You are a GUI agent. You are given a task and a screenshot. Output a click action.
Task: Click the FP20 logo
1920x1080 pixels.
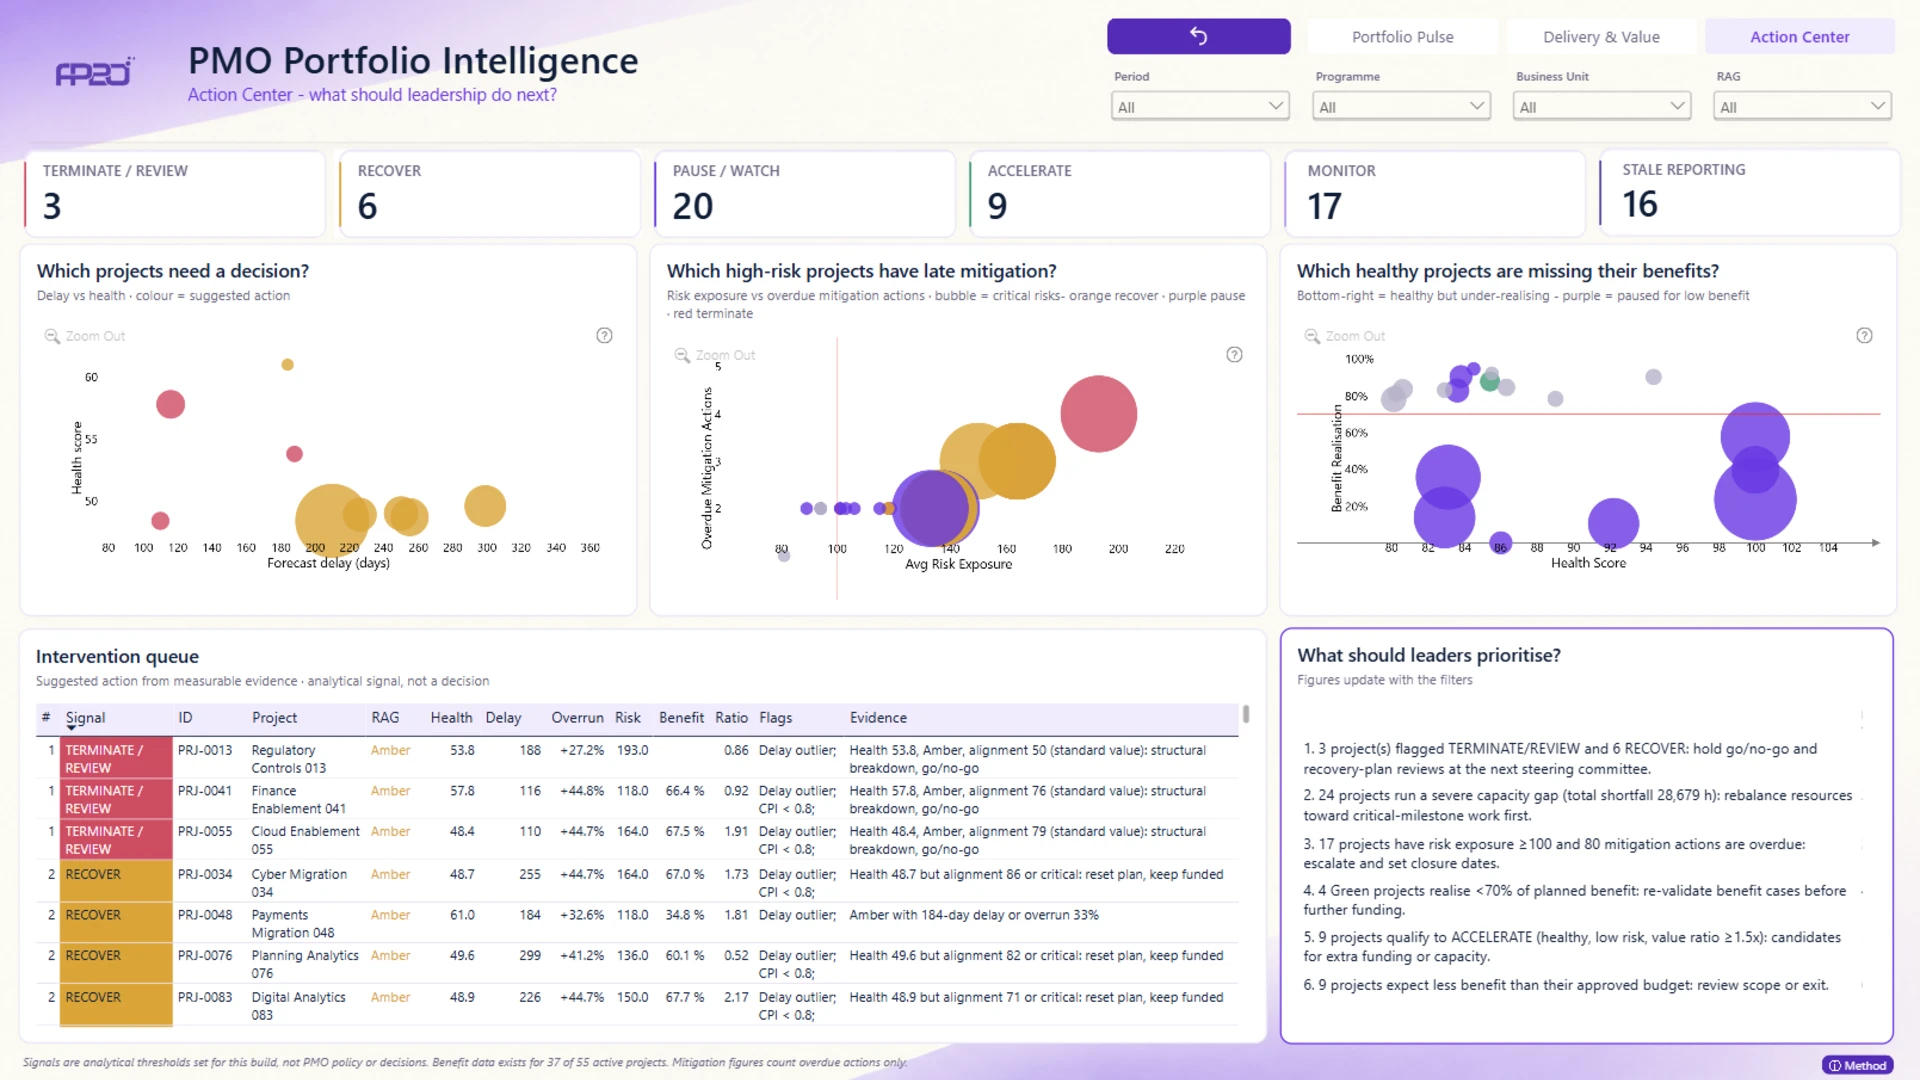point(94,72)
